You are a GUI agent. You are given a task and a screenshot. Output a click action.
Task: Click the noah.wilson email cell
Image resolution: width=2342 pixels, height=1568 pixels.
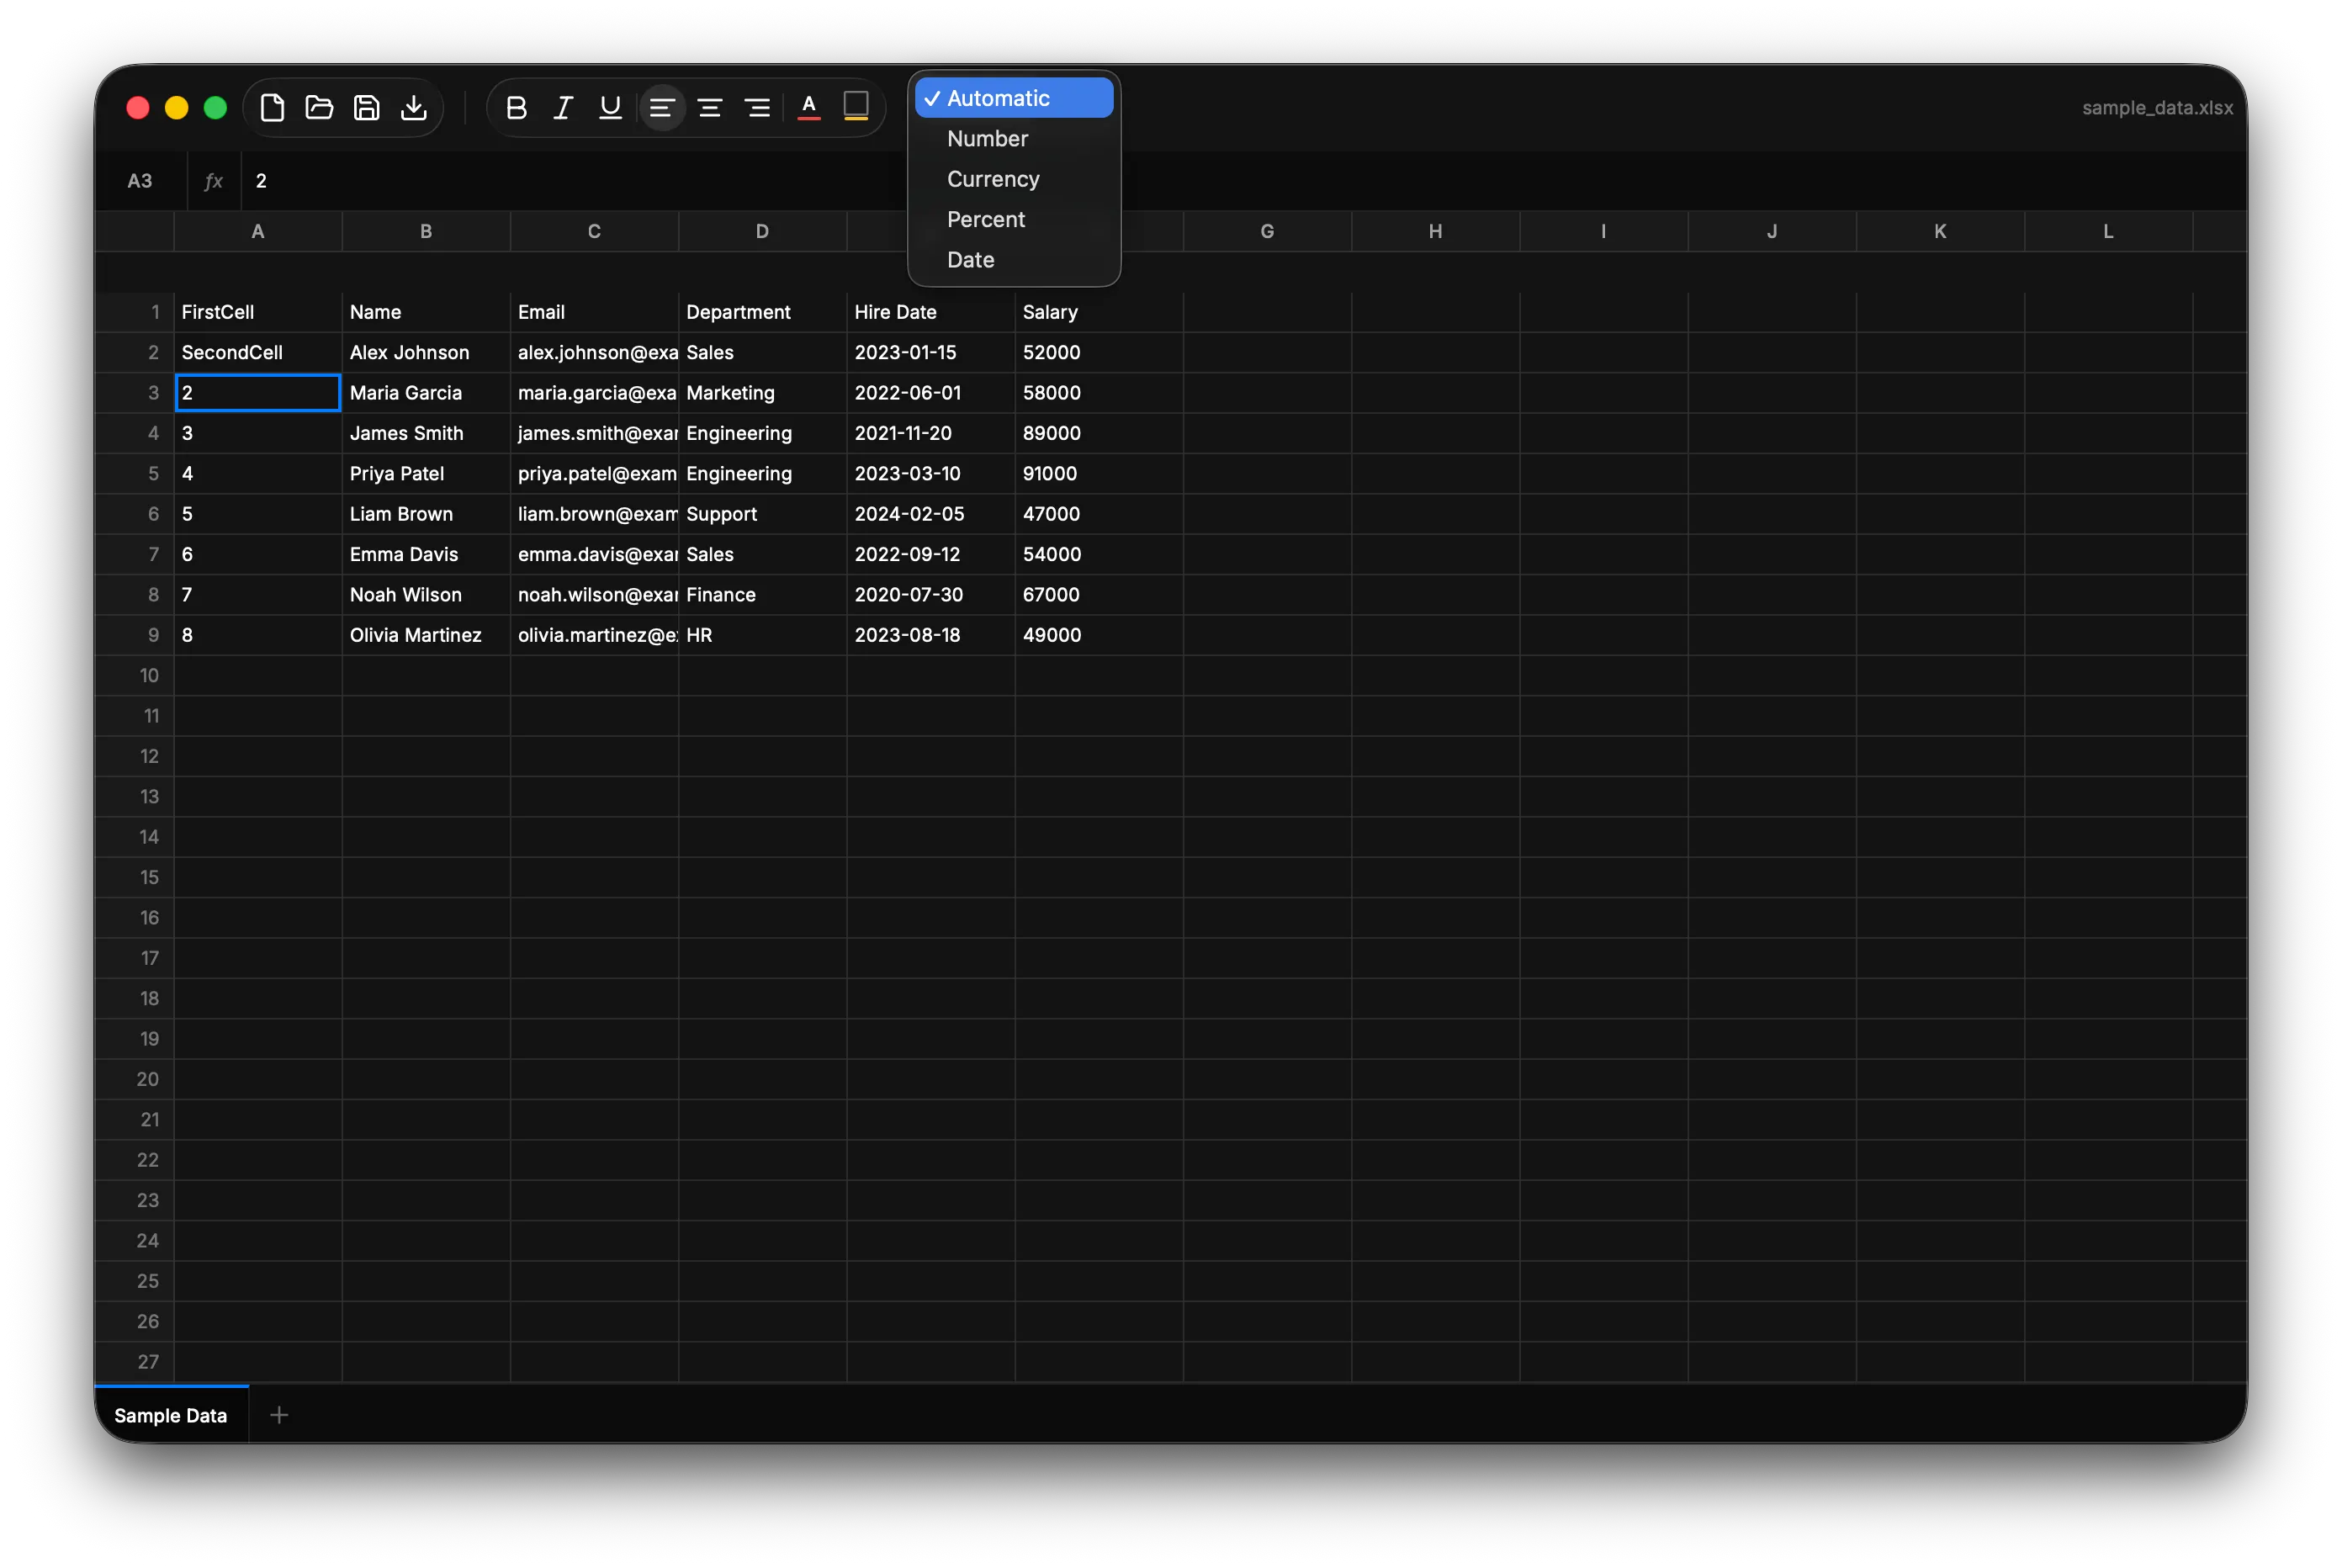click(x=594, y=594)
